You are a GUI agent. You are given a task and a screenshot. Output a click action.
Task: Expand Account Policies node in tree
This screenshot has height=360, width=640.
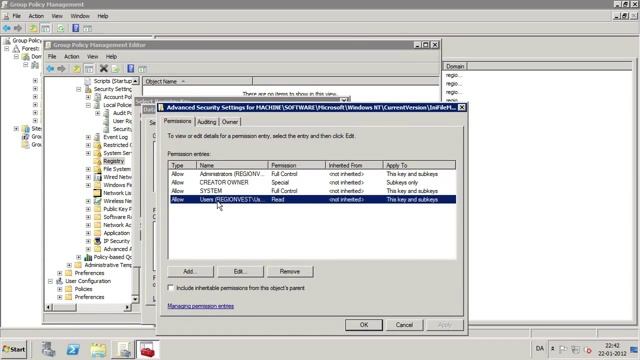88,97
